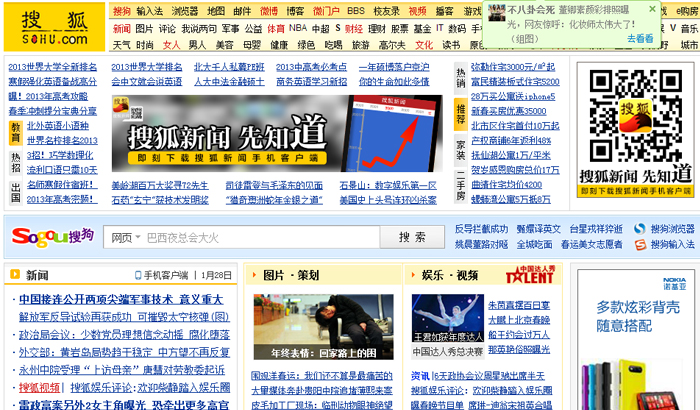Viewport: 700px width, 410px height.
Task: Click the Sohu.com logo
Action: click(54, 26)
